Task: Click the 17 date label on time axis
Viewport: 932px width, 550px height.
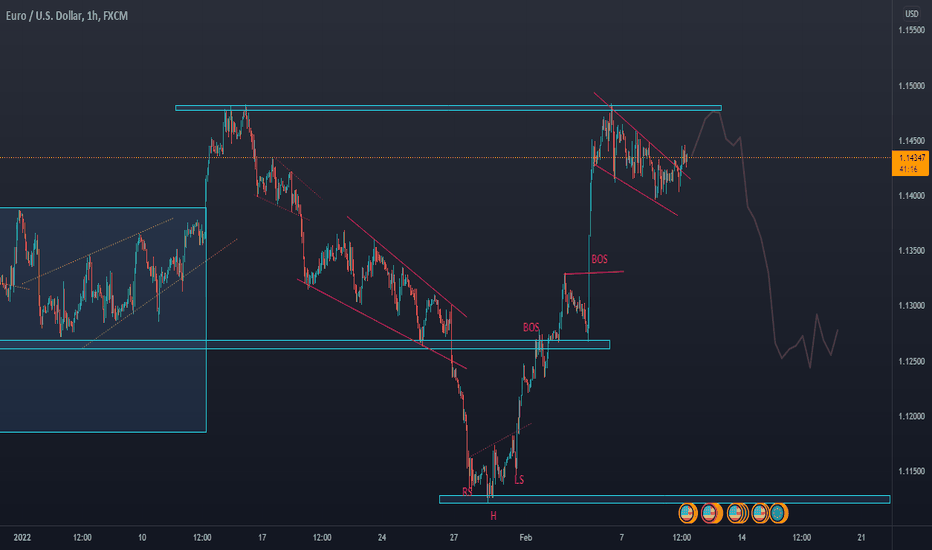Action: tap(262, 538)
